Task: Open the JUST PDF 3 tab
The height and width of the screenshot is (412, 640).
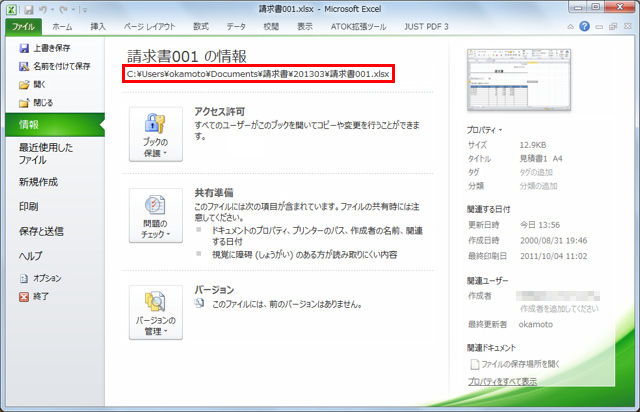Action: click(x=426, y=27)
